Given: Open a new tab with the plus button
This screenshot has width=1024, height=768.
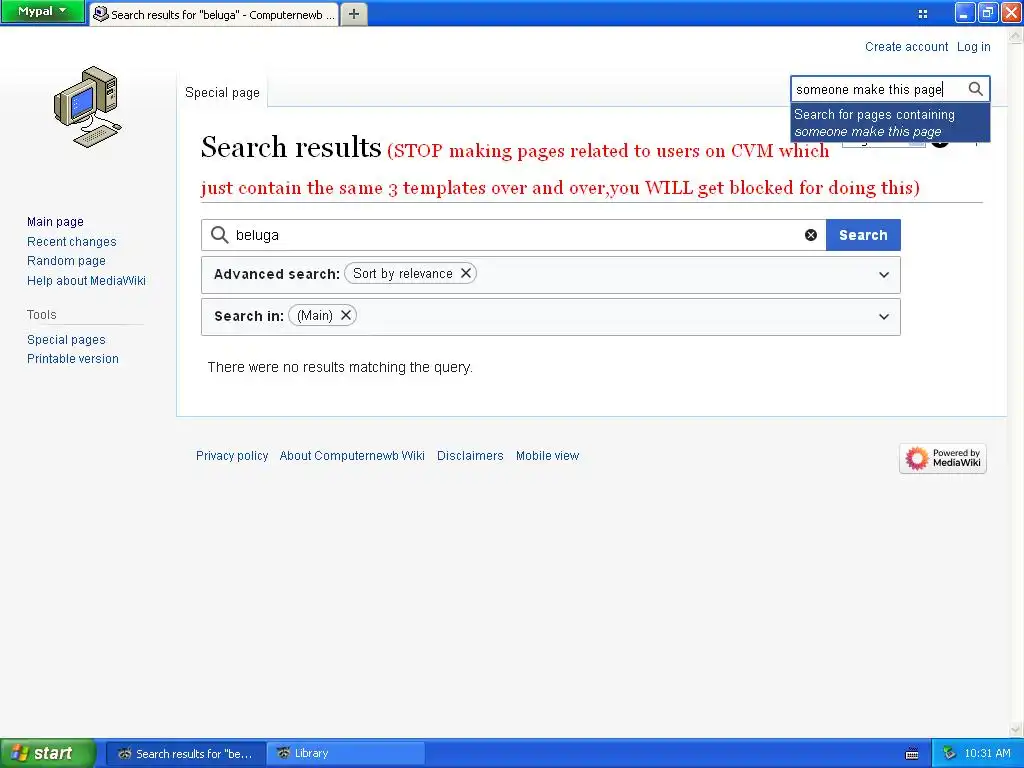Looking at the screenshot, I should point(353,14).
